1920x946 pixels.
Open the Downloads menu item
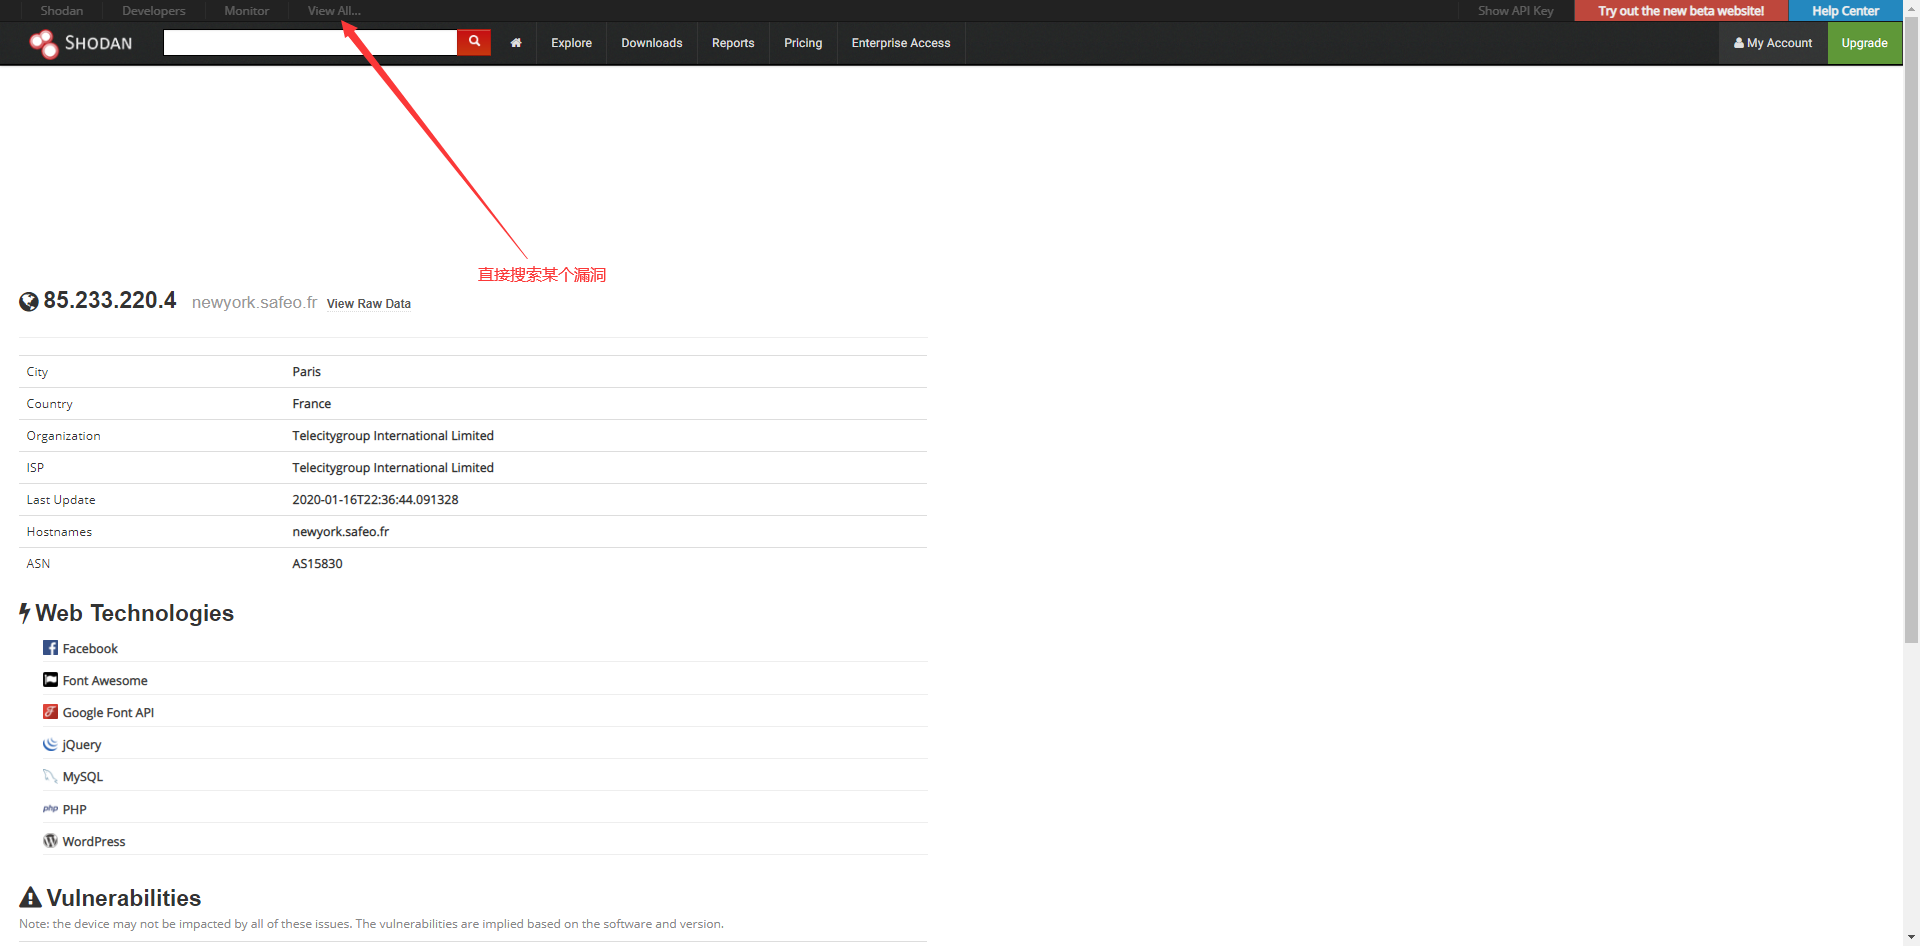(x=651, y=43)
